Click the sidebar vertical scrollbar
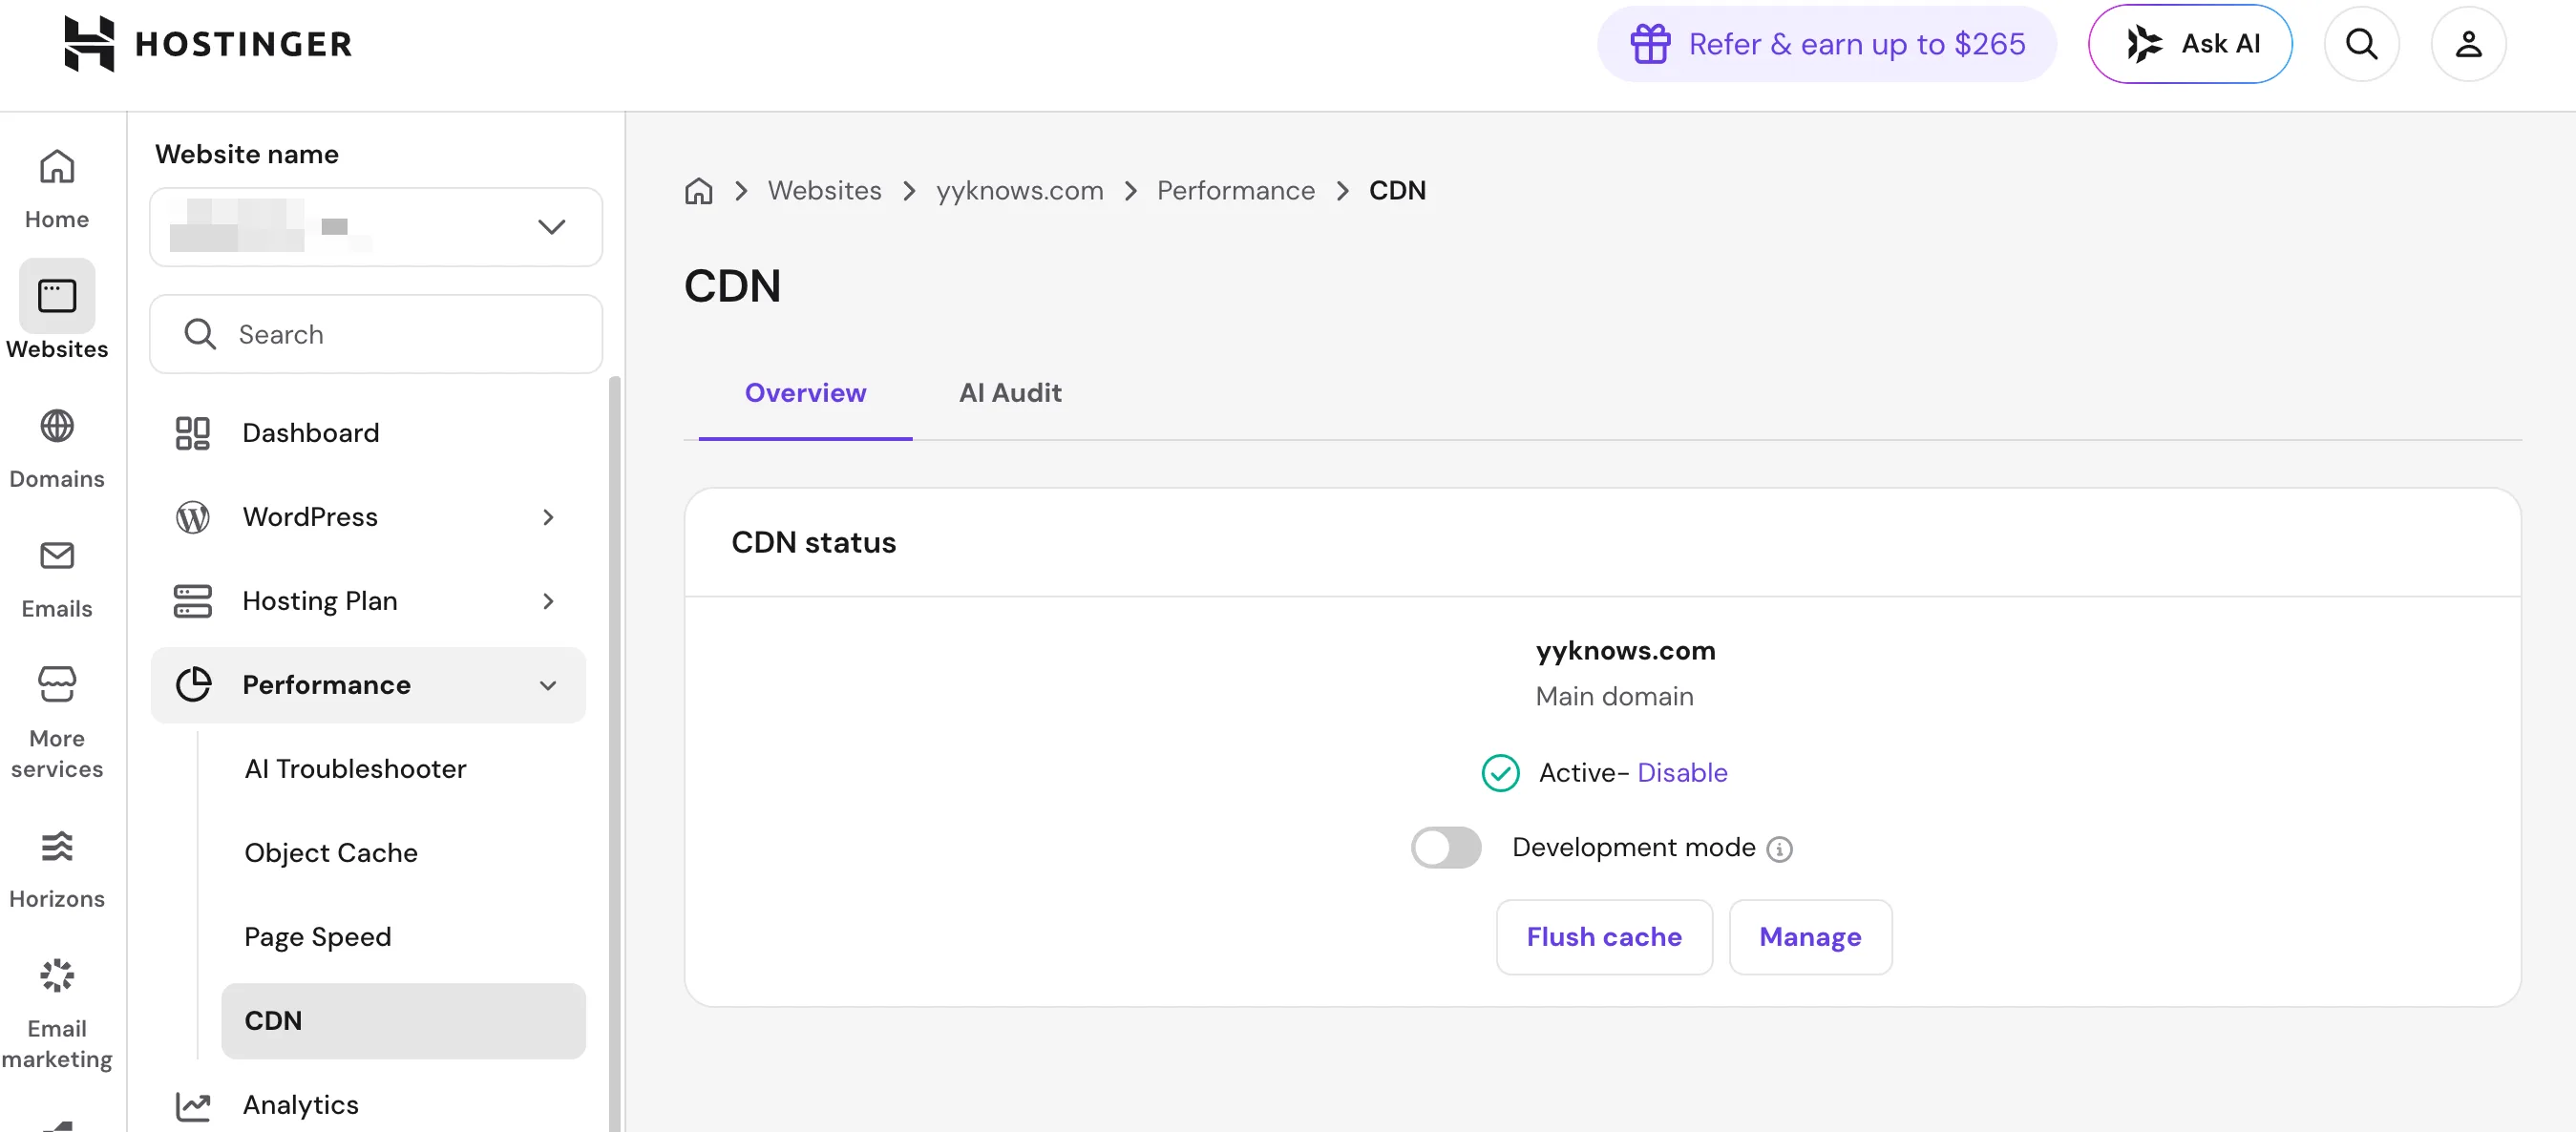2576x1132 pixels. [x=614, y=754]
